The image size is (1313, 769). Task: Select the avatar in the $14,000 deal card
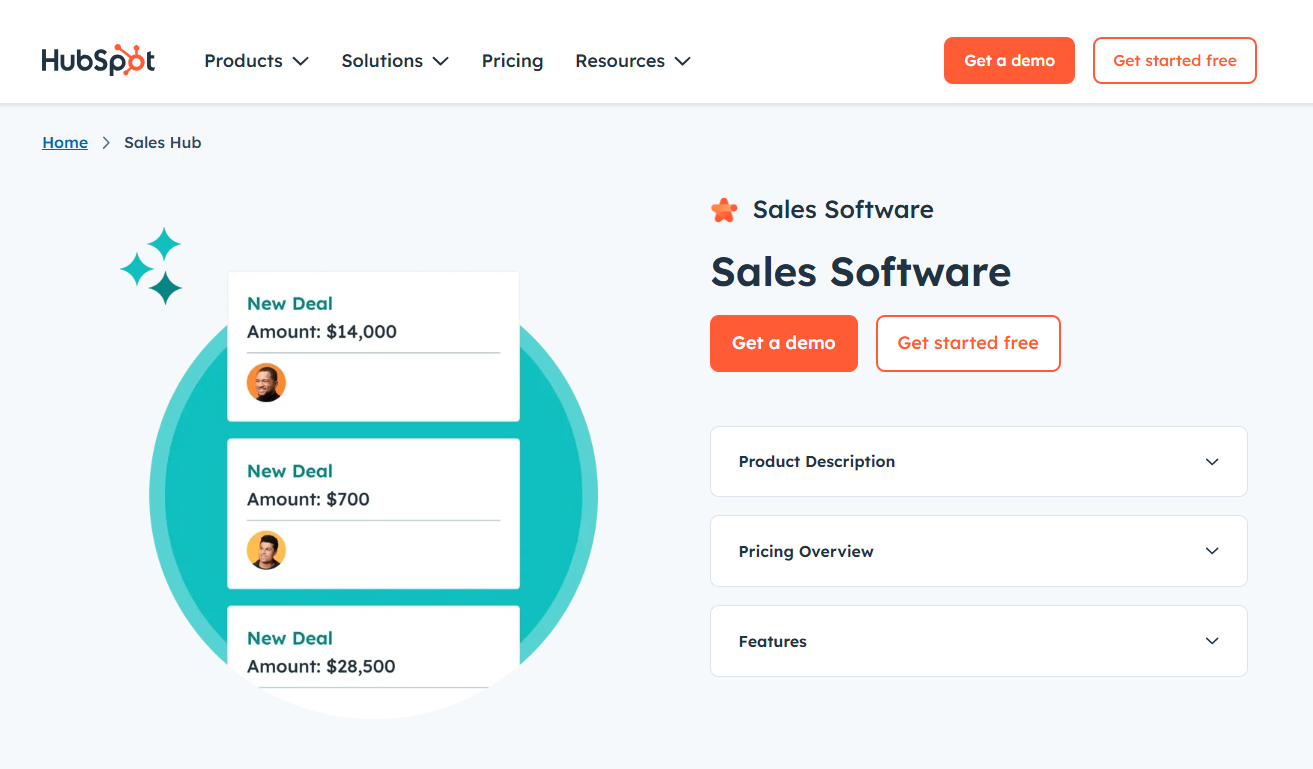point(266,382)
